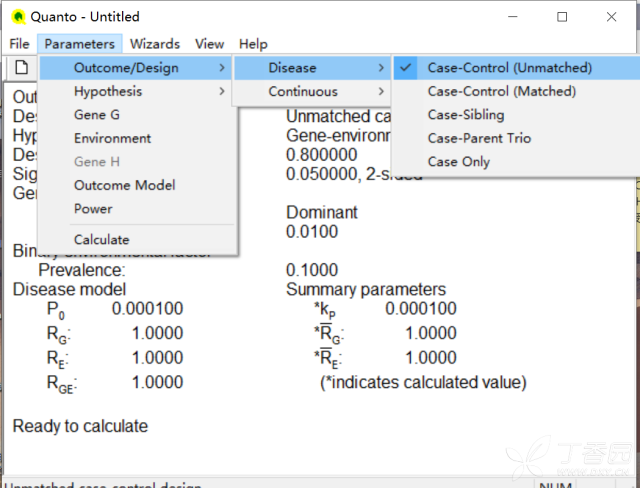Click the NUM status bar indicator
Screen dimensions: 640x488
[555, 485]
